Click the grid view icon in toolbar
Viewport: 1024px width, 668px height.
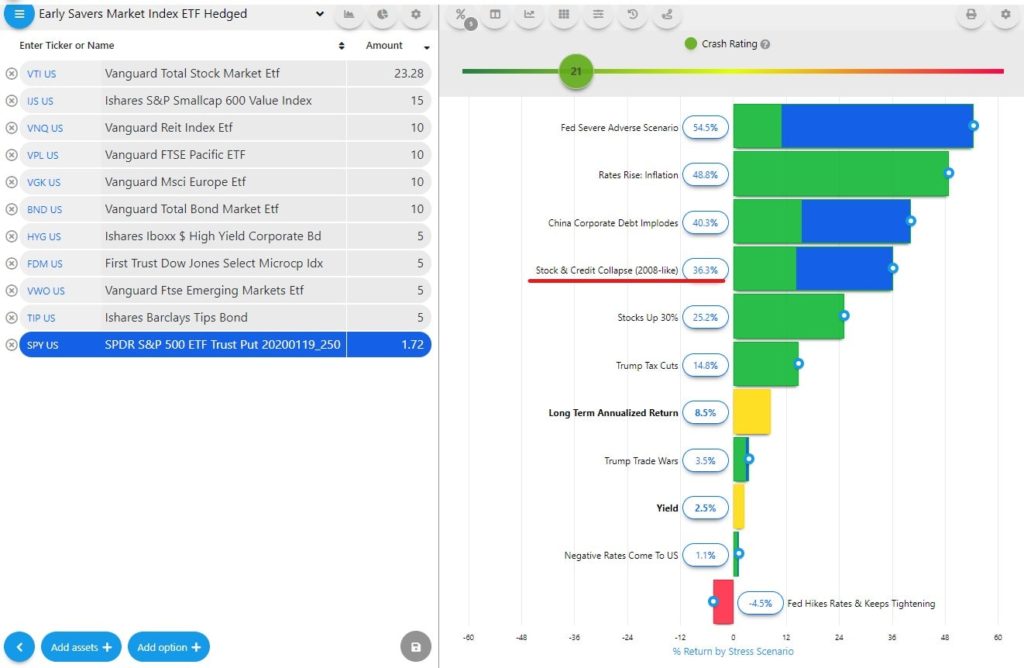tap(564, 15)
